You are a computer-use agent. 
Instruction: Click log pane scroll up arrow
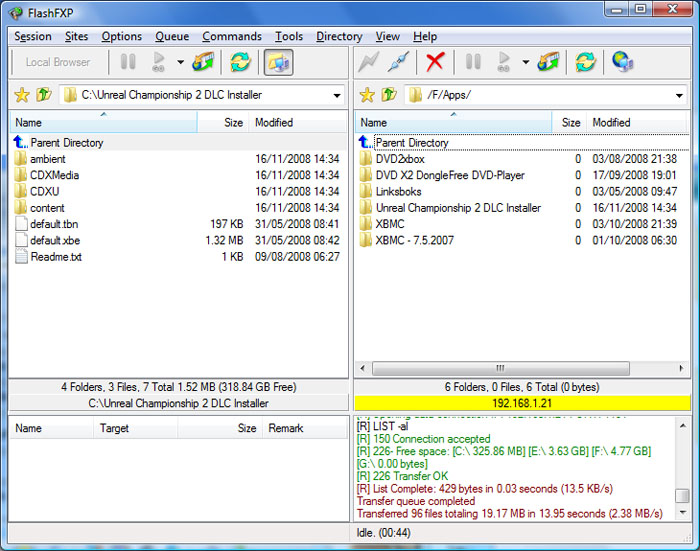[683, 426]
